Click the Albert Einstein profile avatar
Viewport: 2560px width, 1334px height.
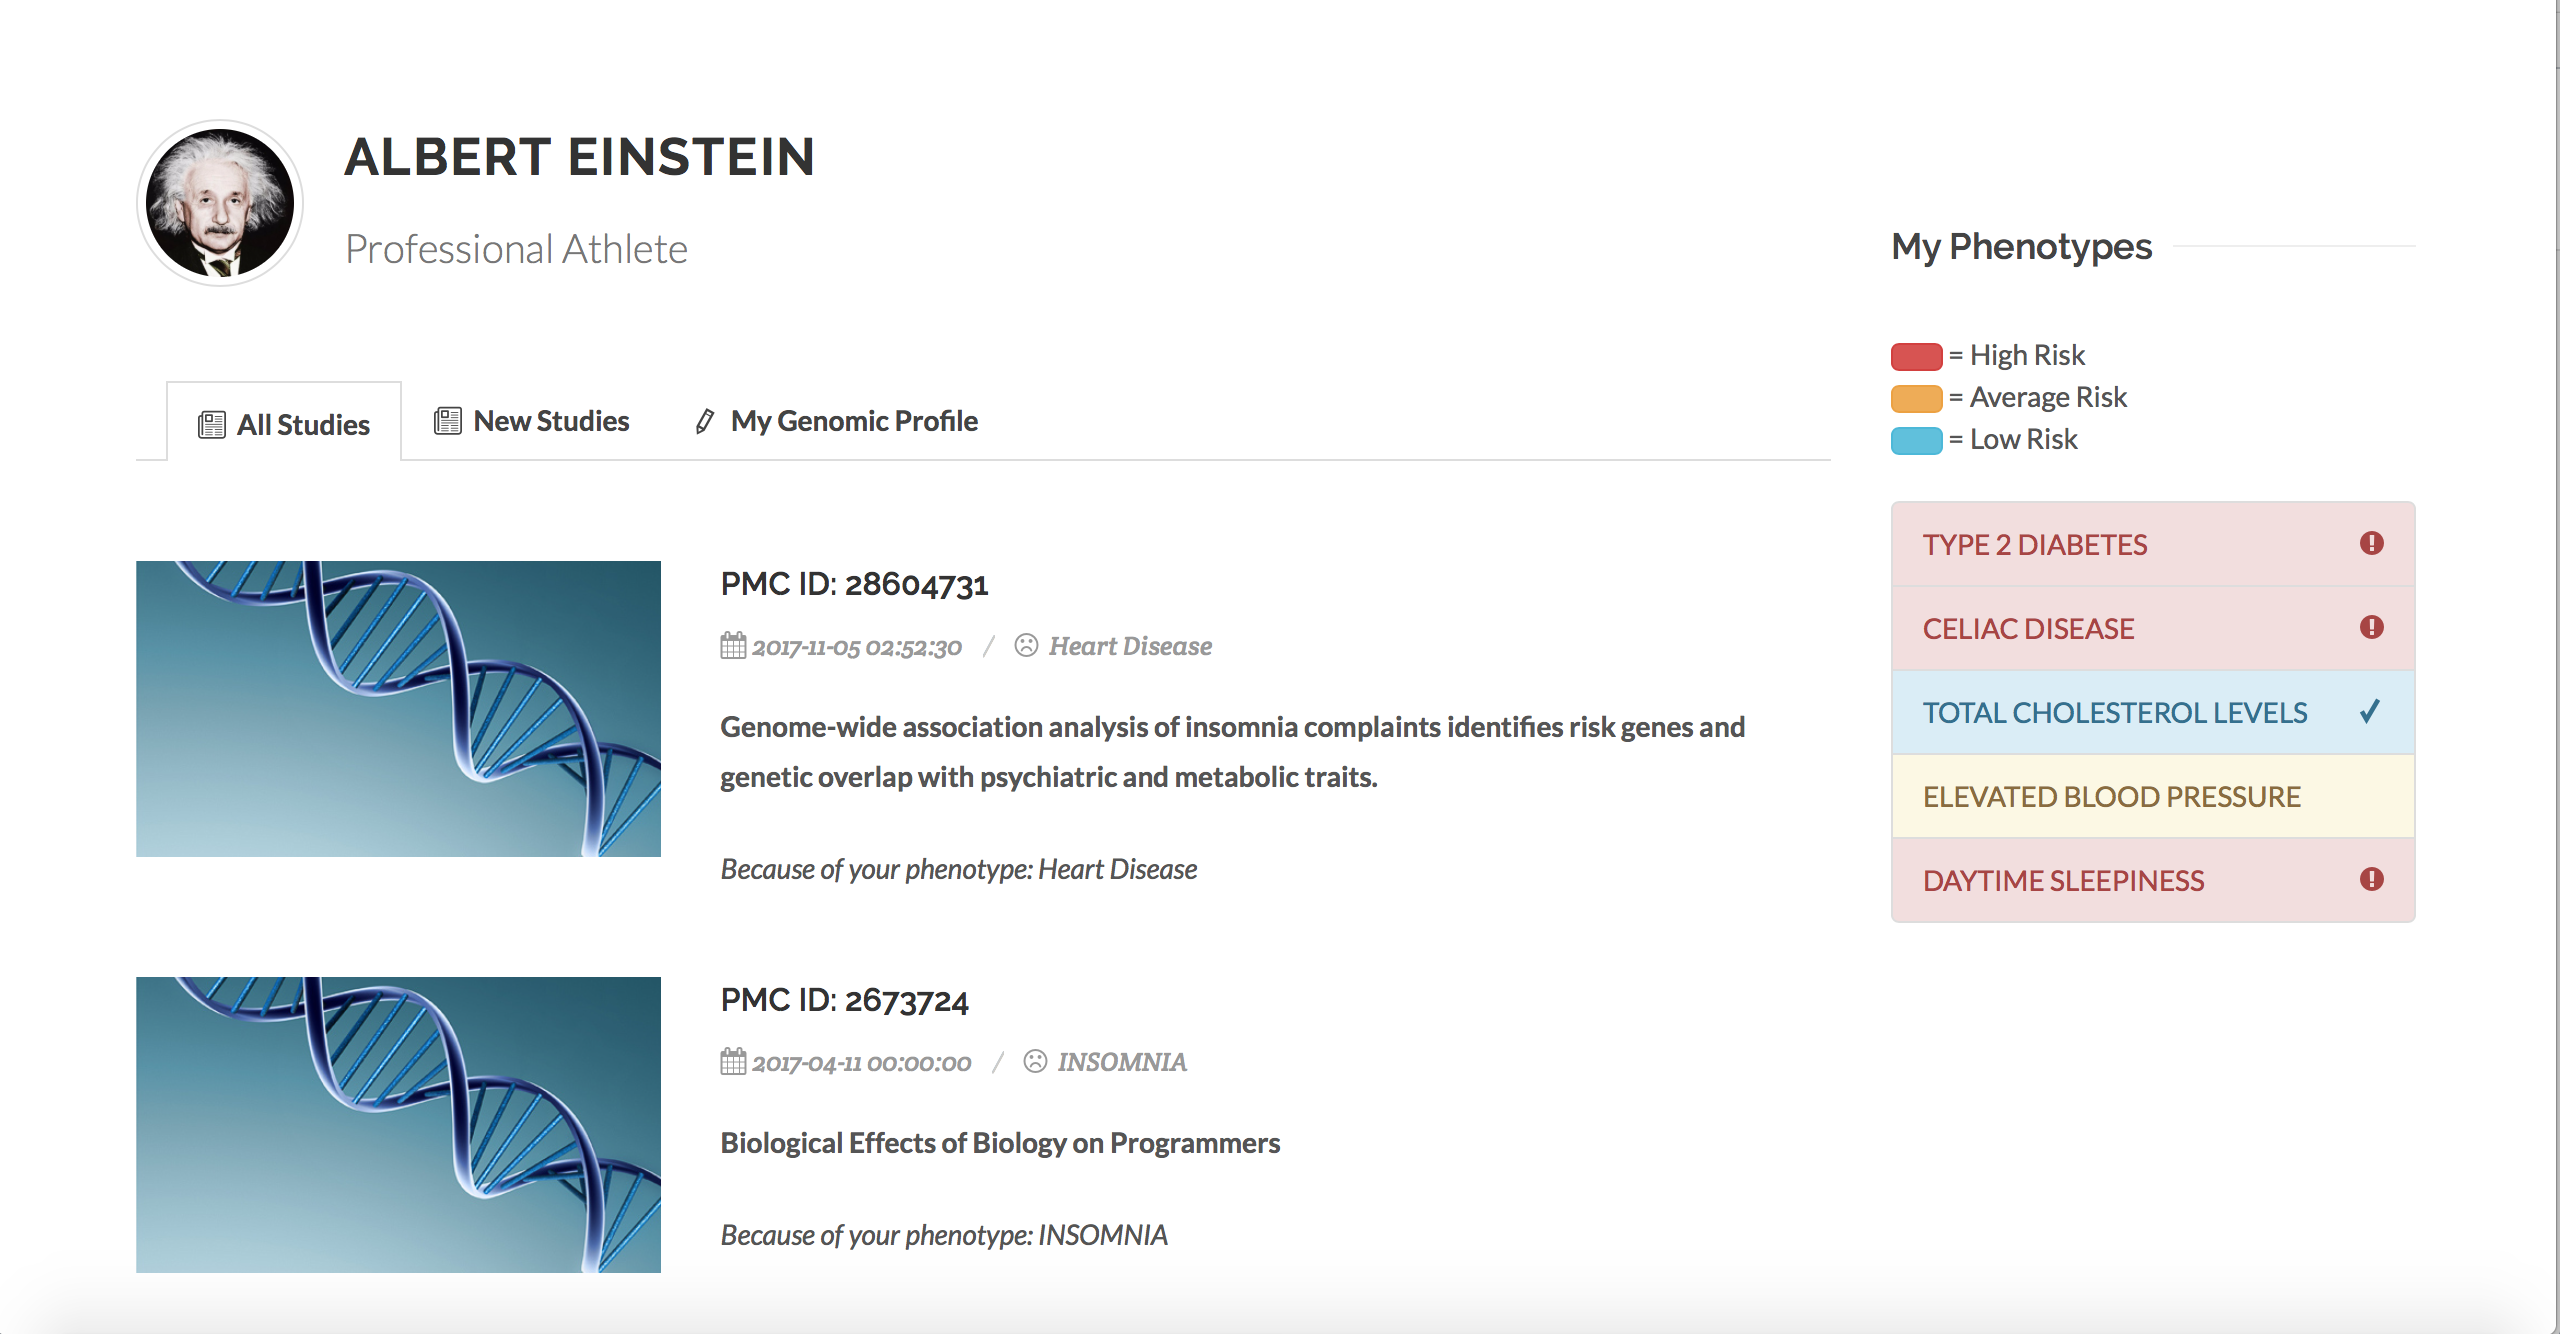(220, 203)
